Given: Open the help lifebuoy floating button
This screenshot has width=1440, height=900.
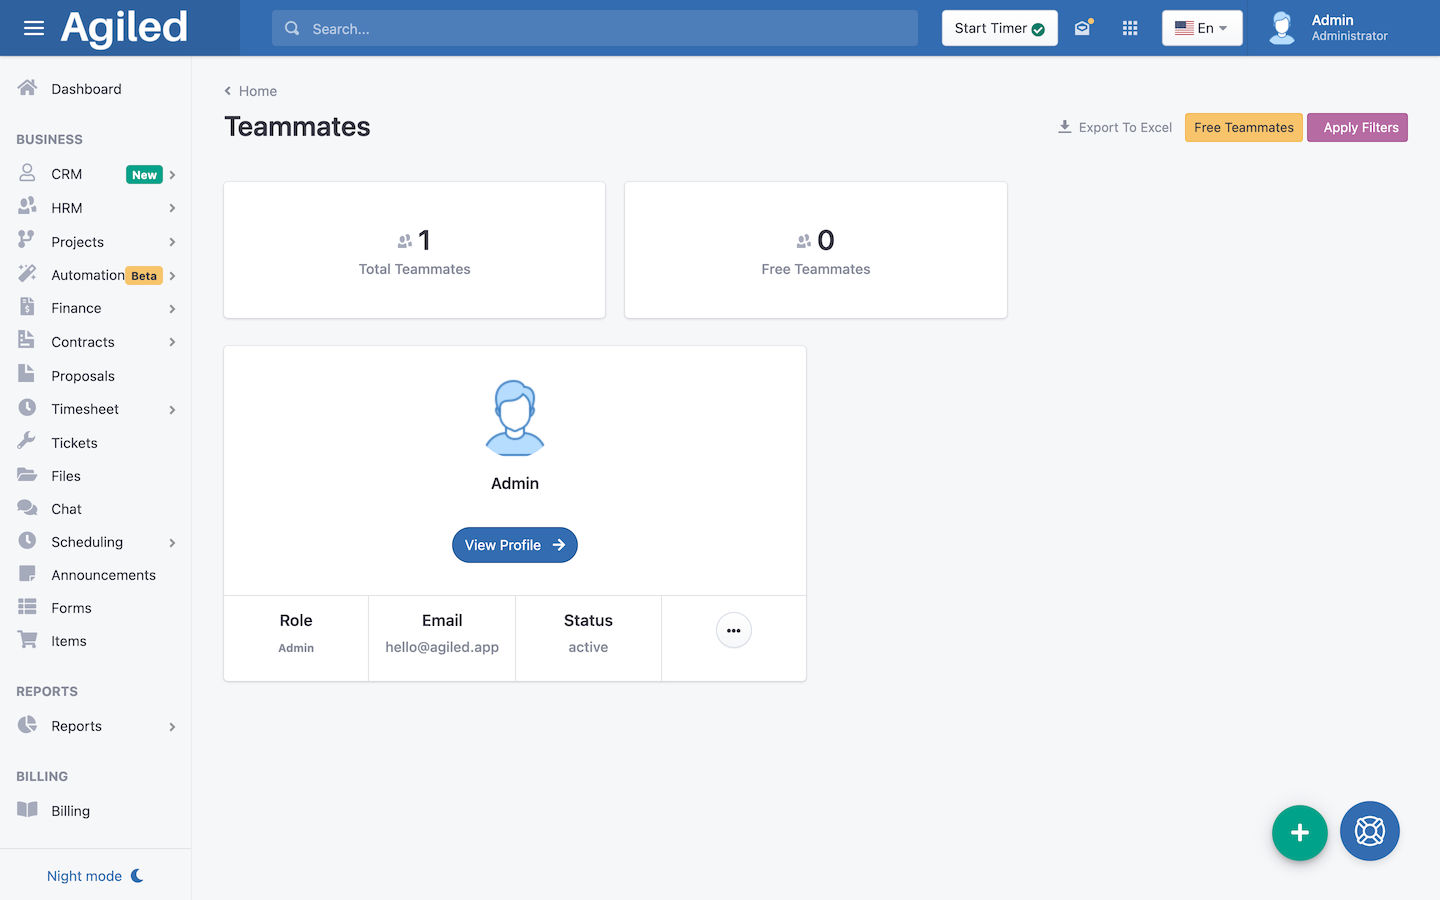Looking at the screenshot, I should click(1370, 831).
